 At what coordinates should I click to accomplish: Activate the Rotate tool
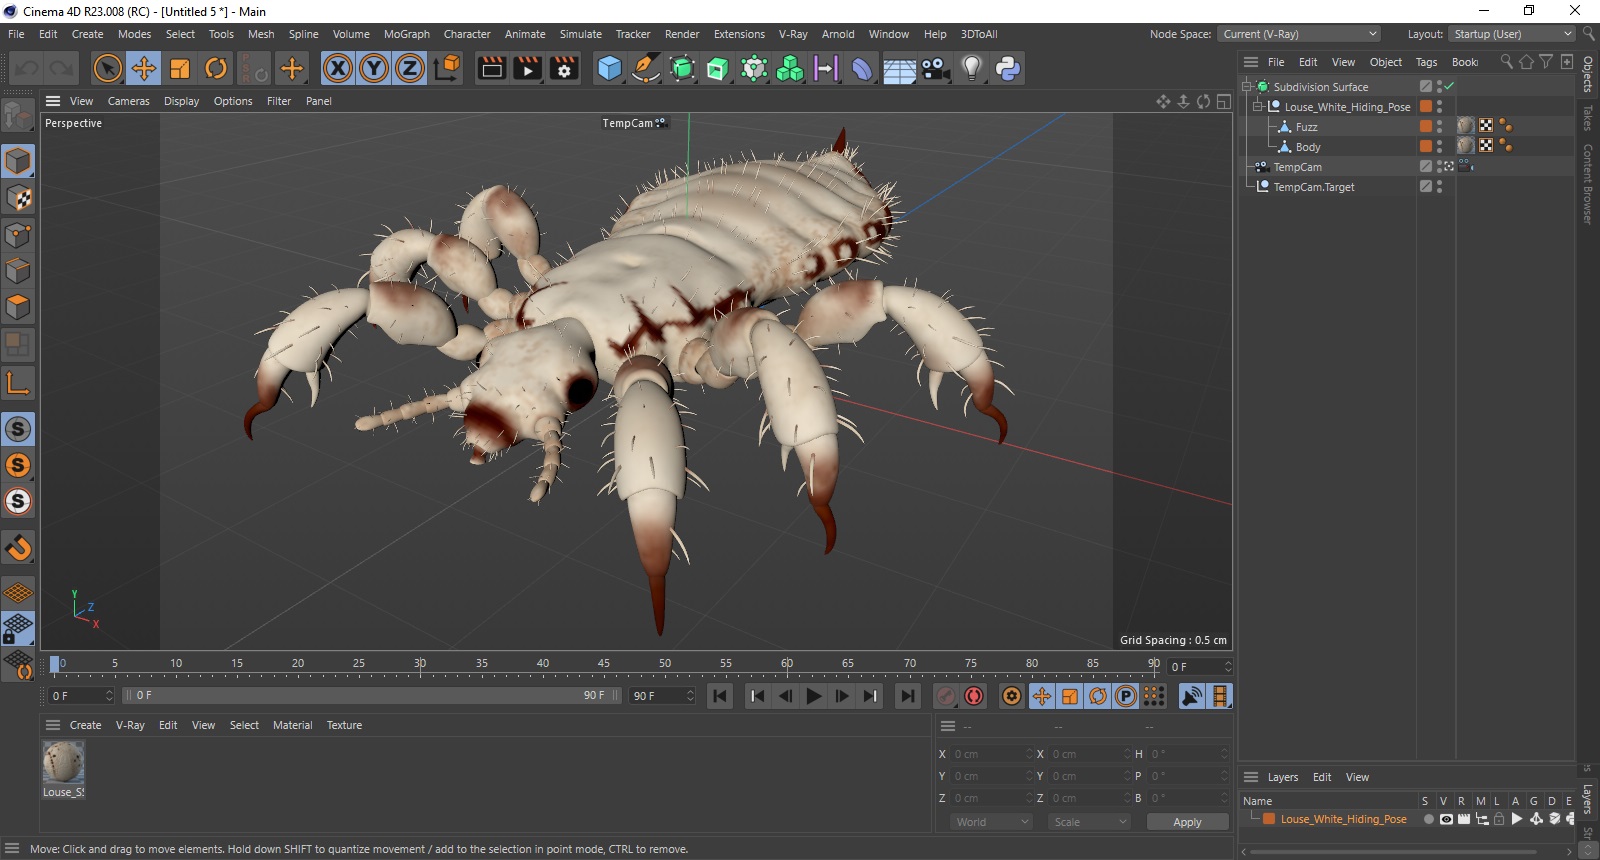click(x=215, y=68)
